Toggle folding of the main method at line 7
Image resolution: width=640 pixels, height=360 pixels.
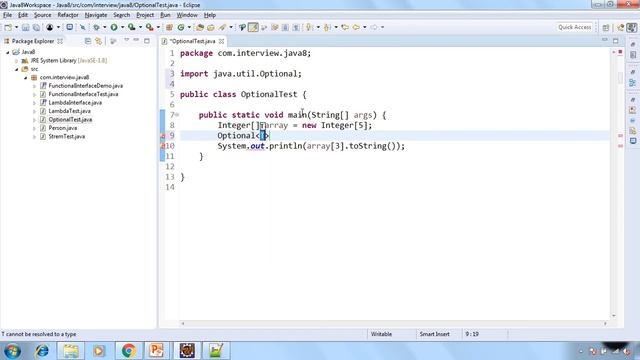(177, 115)
